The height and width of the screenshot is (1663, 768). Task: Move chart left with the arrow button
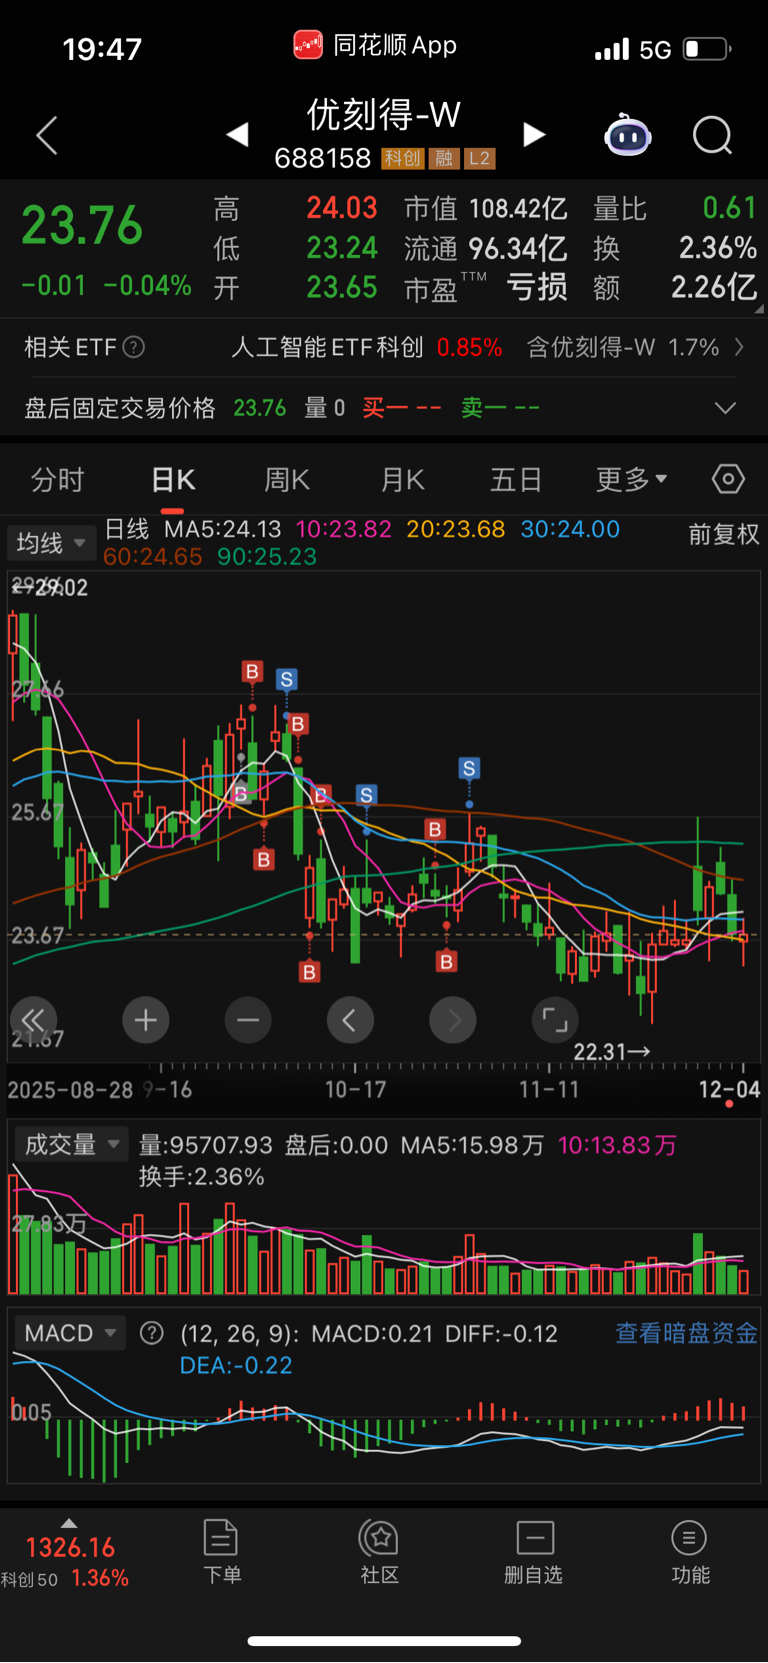(x=350, y=1020)
